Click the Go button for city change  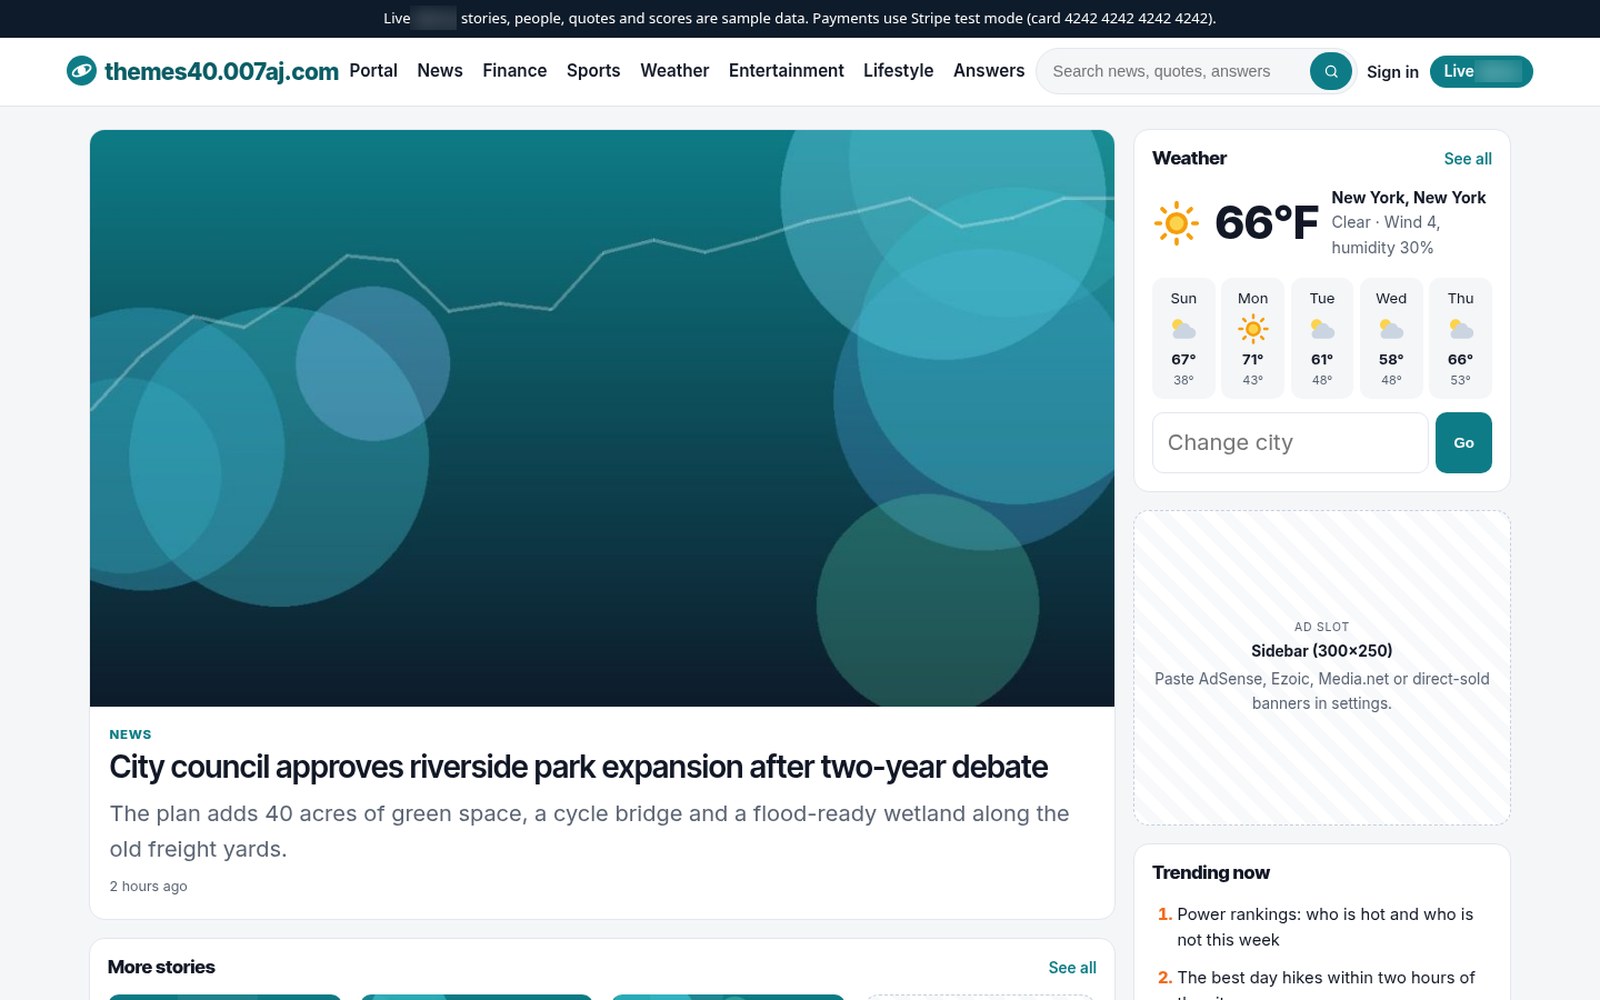tap(1463, 442)
